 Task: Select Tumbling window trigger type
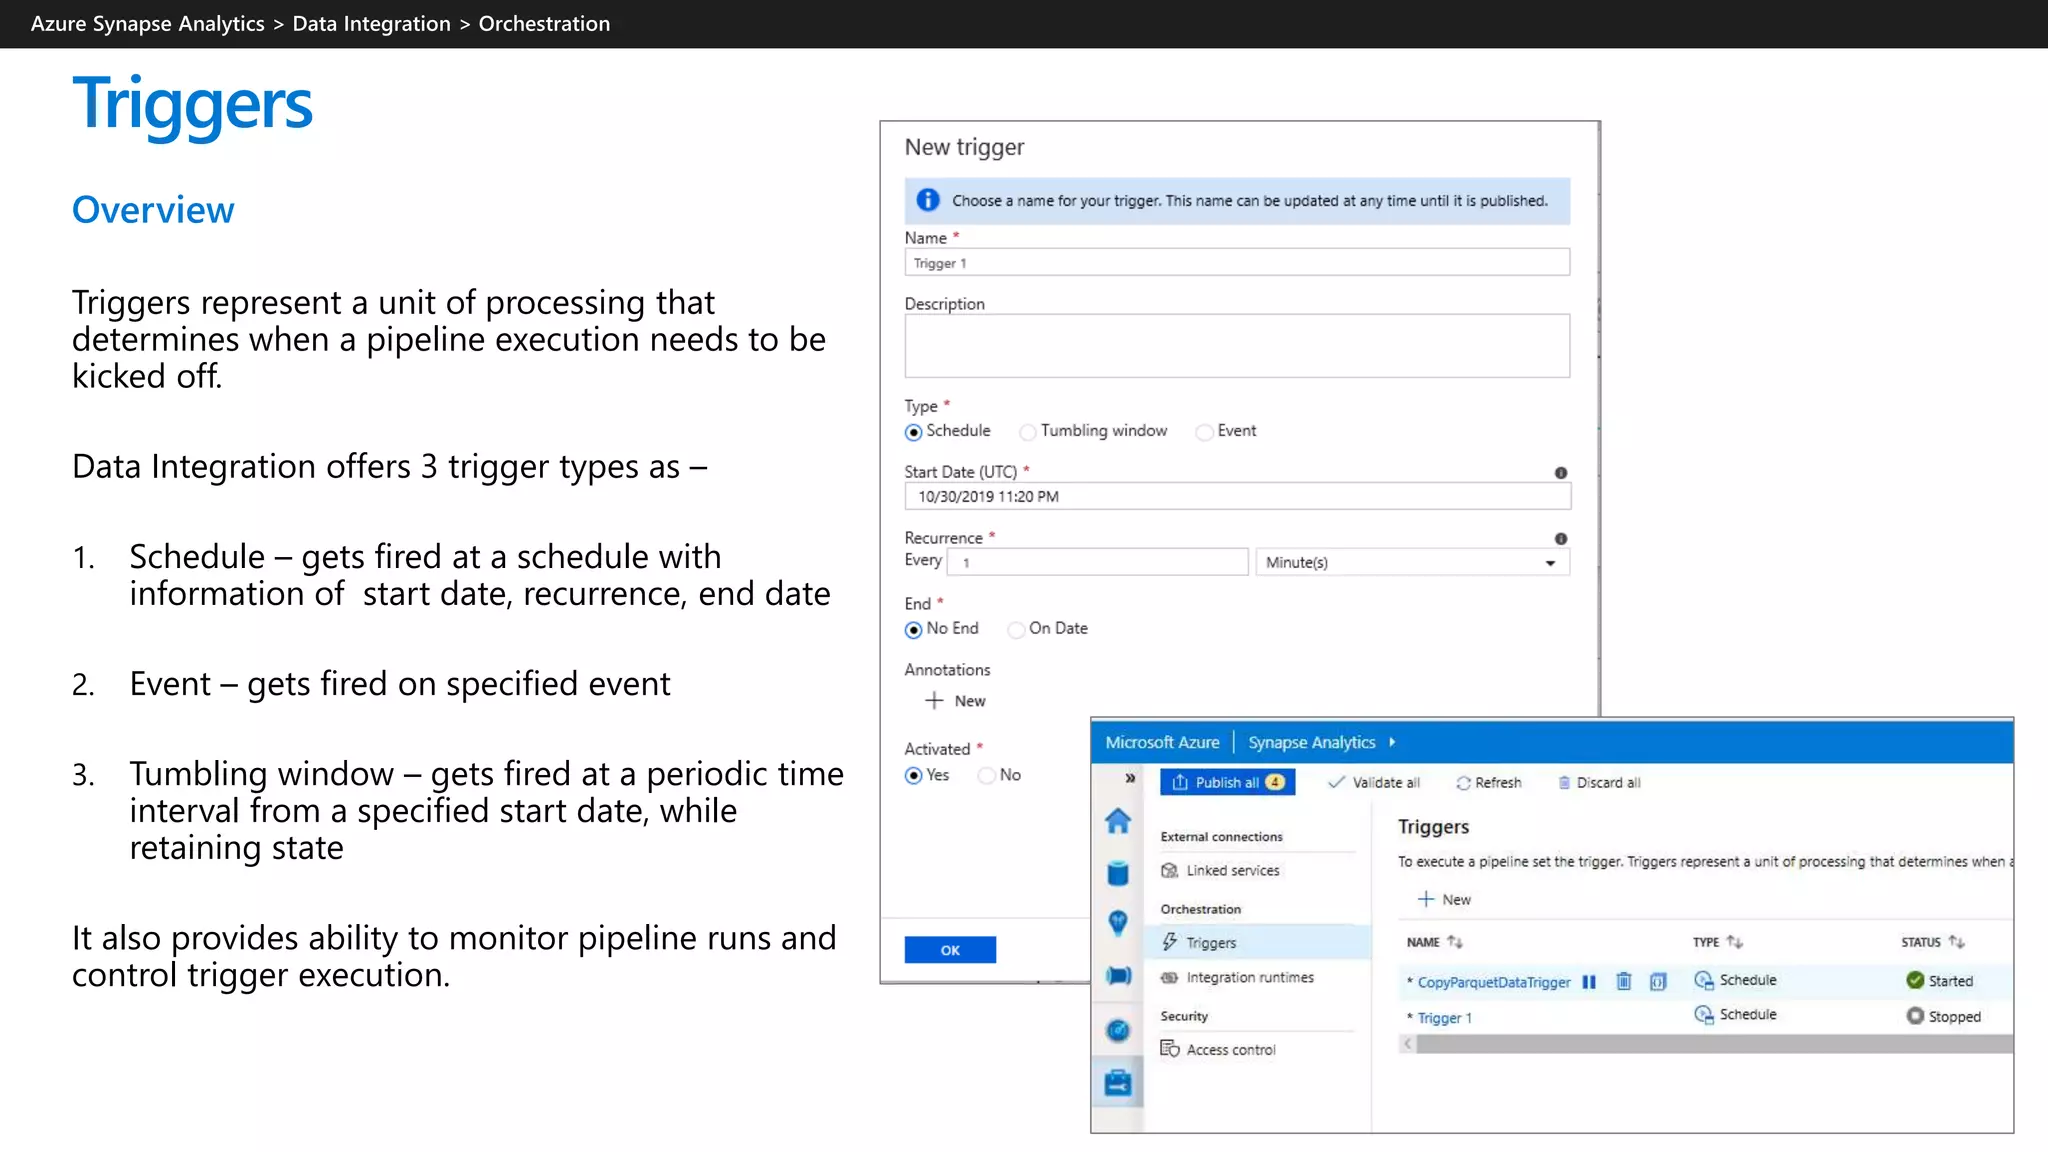point(1027,432)
